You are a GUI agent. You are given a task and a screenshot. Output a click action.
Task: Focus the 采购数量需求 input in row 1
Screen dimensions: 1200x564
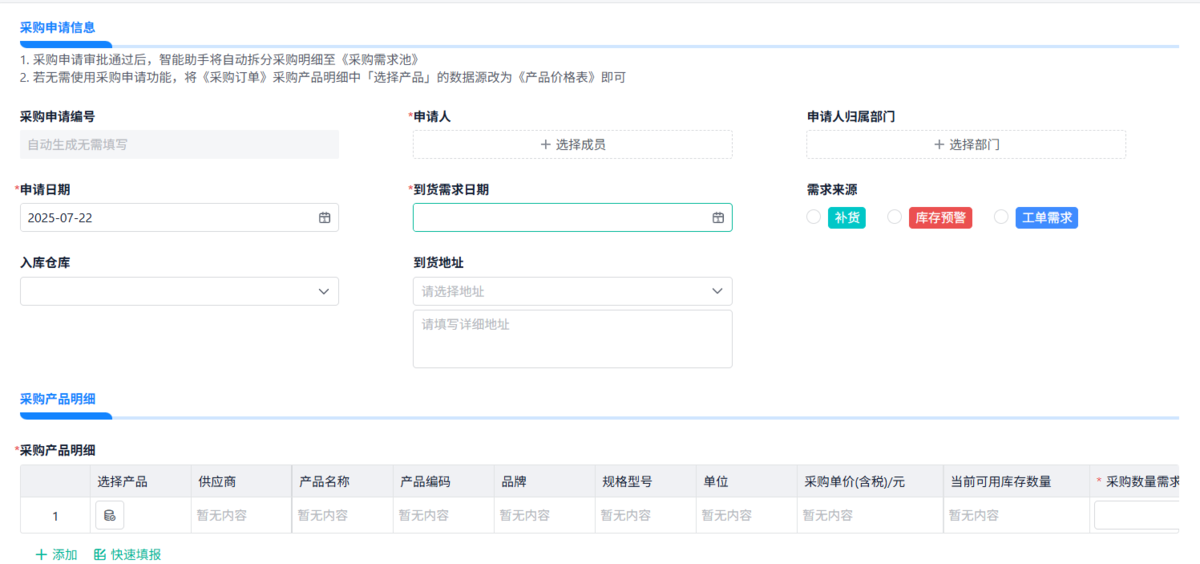click(x=1140, y=516)
